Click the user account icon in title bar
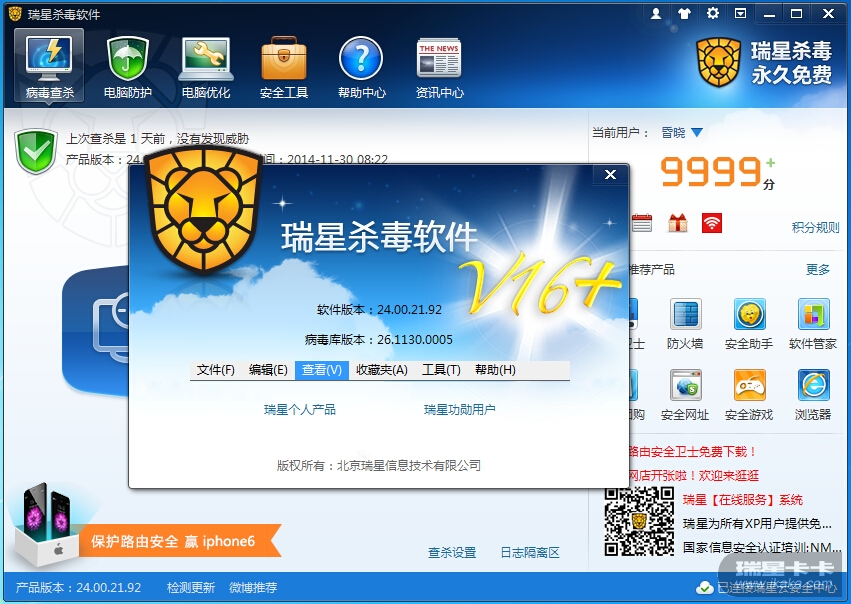 (656, 14)
